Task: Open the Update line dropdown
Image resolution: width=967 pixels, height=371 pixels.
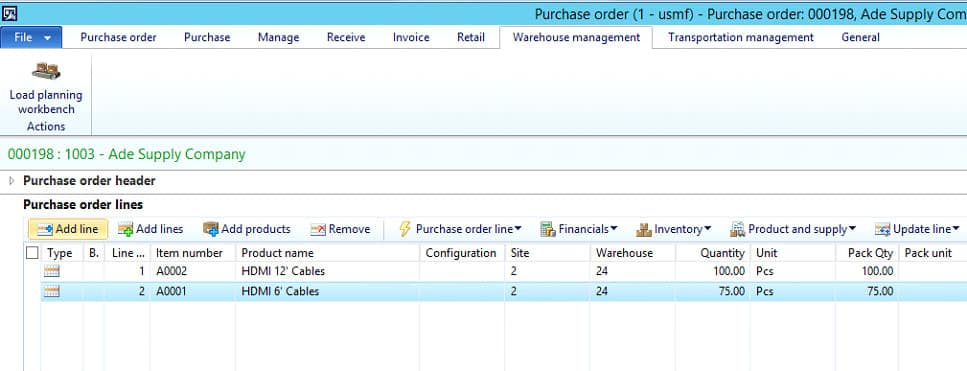Action: (x=917, y=229)
